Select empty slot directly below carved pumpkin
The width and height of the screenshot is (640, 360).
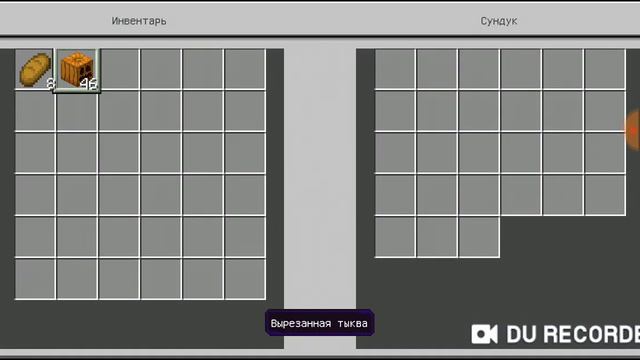77,112
